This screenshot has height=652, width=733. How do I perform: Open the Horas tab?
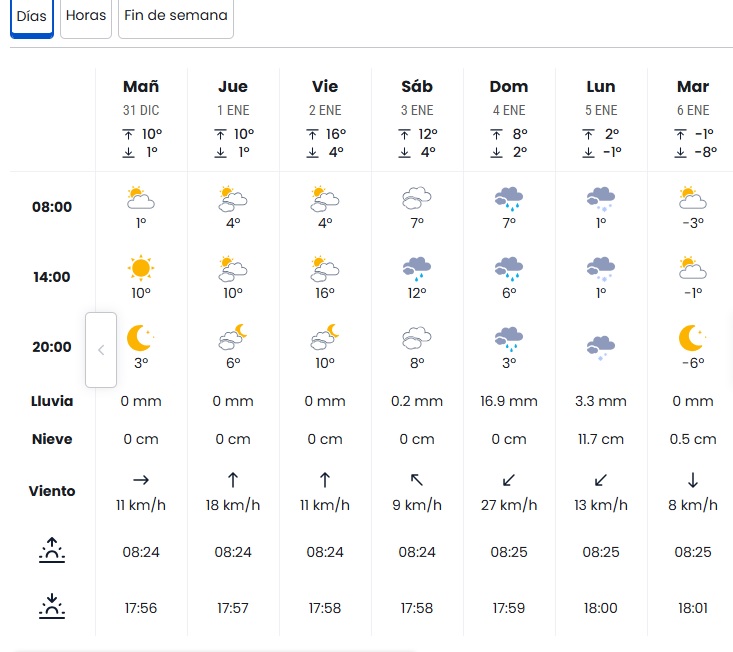86,17
